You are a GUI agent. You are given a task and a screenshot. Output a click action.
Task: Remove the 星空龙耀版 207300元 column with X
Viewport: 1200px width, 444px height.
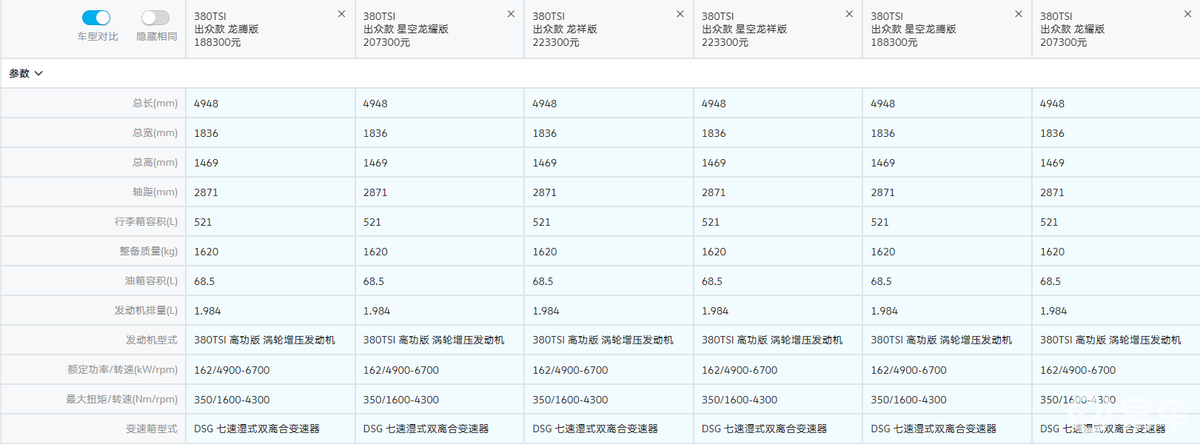pyautogui.click(x=511, y=14)
